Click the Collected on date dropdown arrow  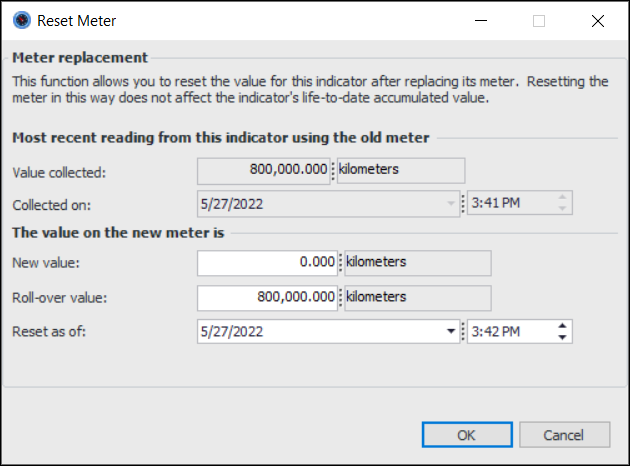(451, 204)
